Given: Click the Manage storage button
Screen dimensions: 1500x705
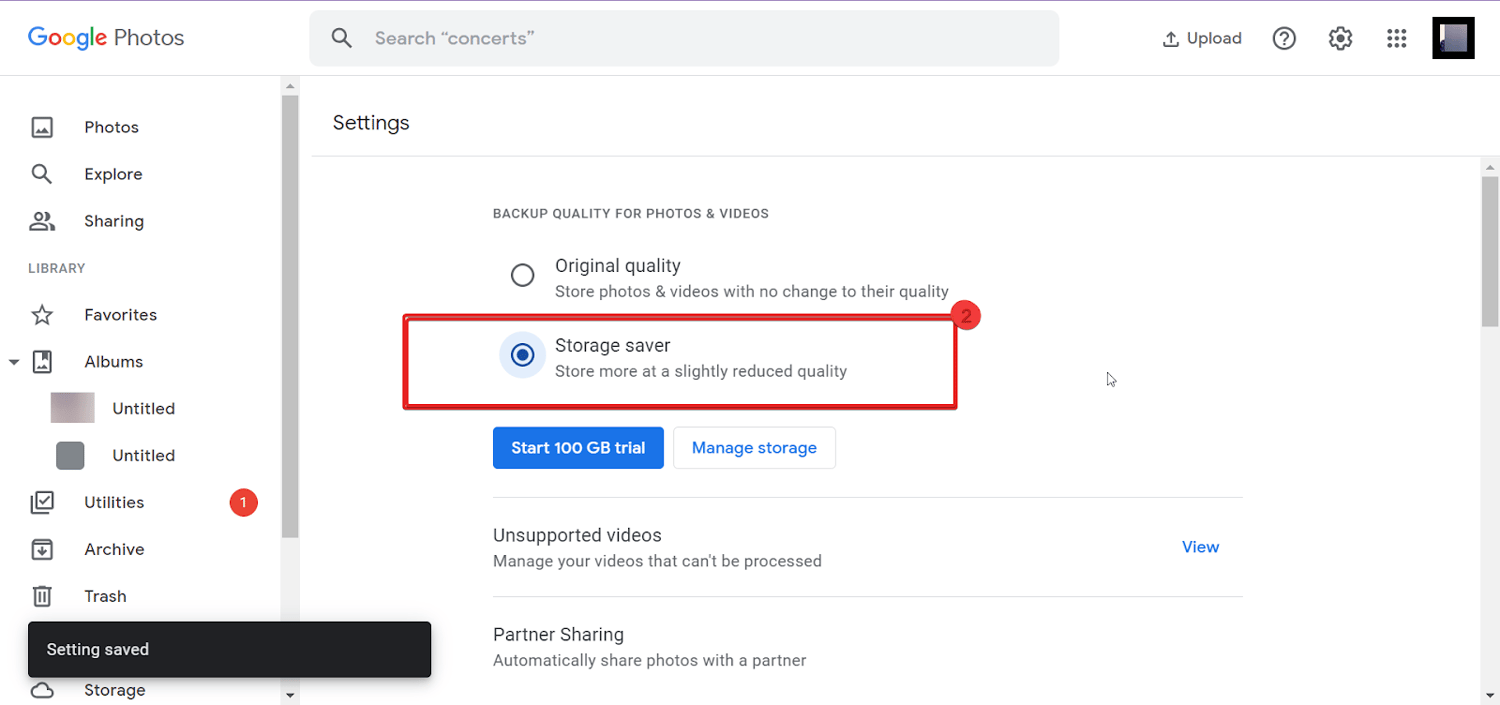Looking at the screenshot, I should click(x=754, y=448).
